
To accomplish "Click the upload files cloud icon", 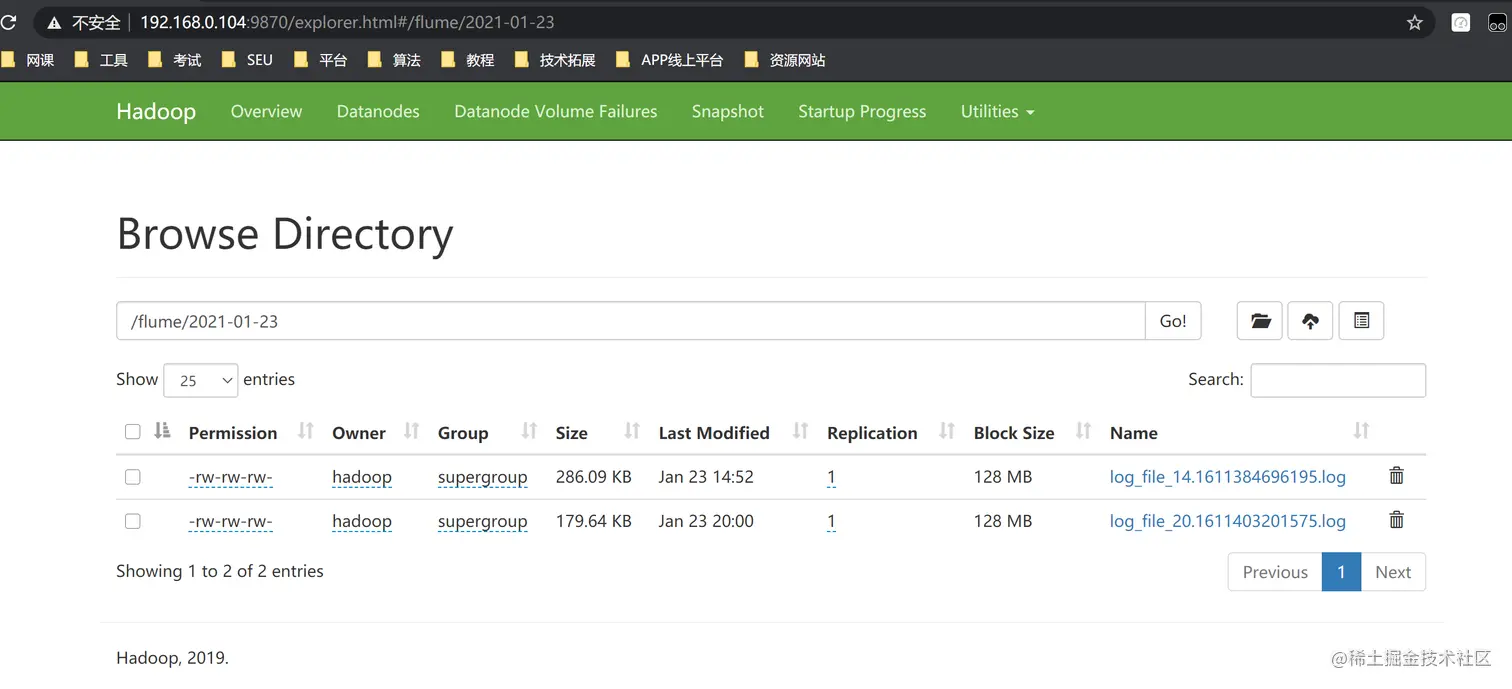I will pyautogui.click(x=1310, y=321).
